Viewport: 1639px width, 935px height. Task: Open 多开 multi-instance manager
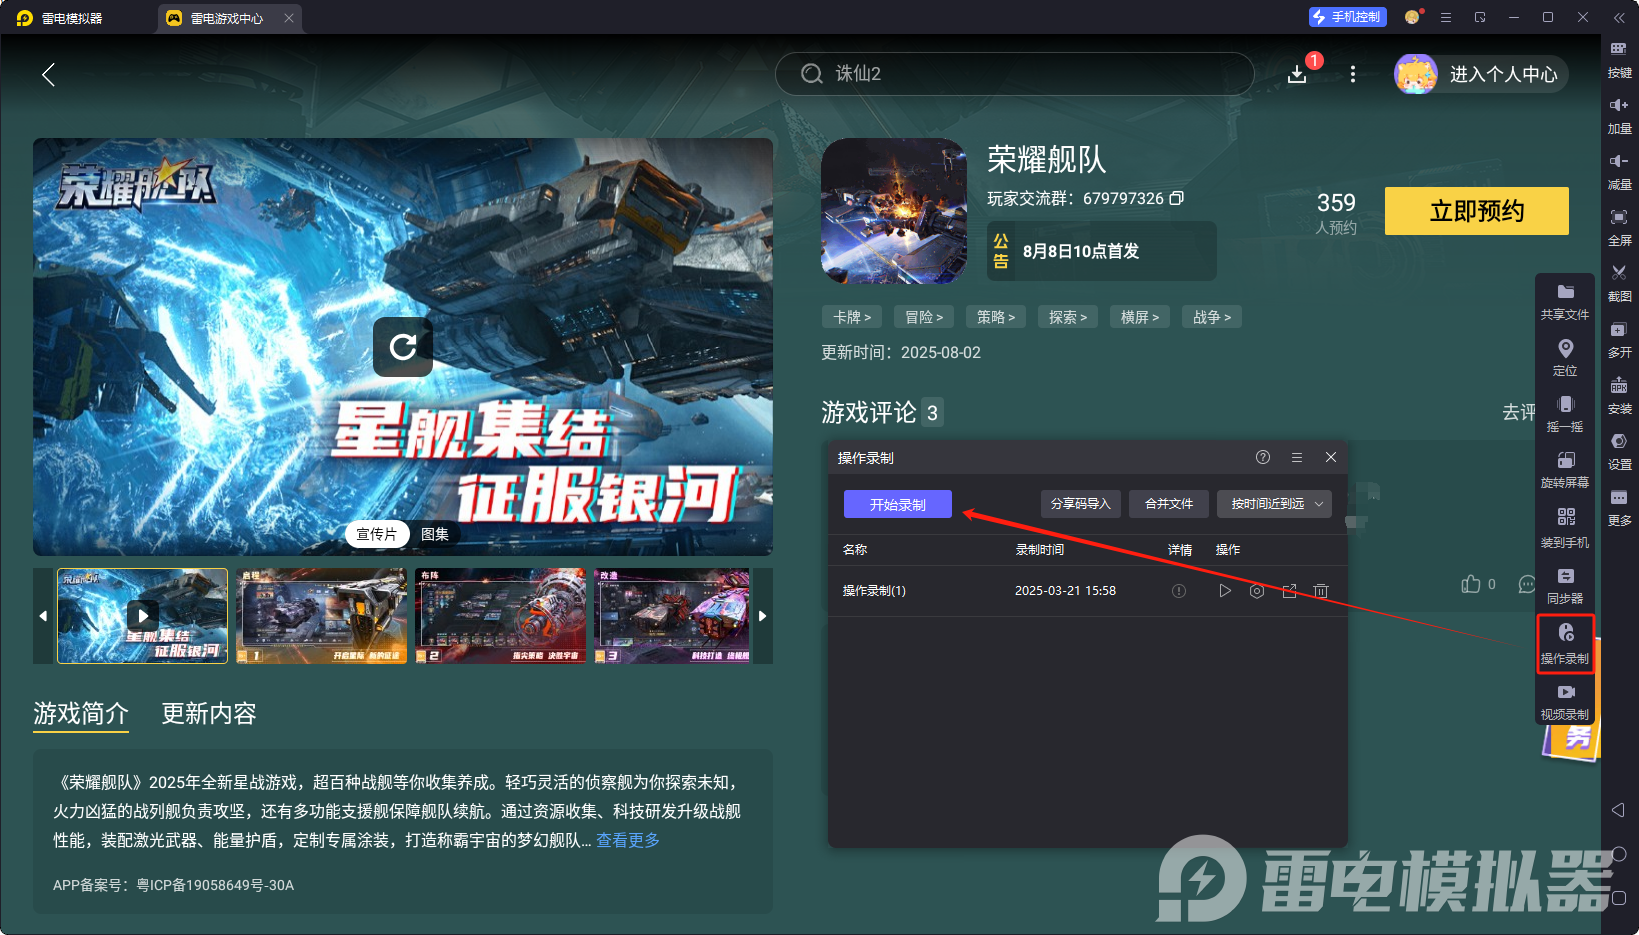[x=1620, y=340]
